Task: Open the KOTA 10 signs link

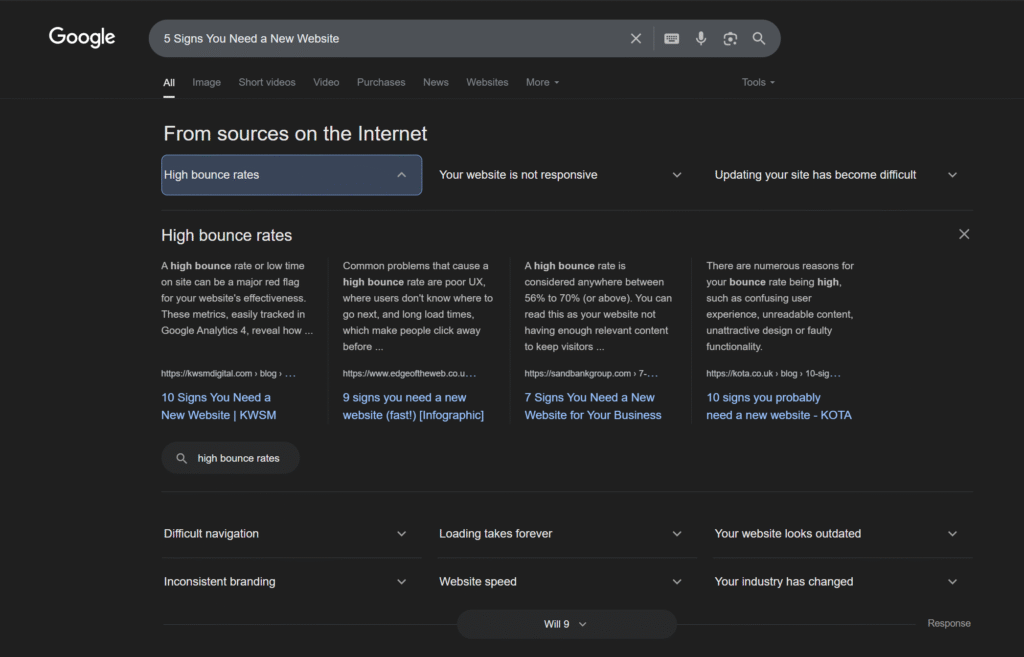Action: coord(779,406)
